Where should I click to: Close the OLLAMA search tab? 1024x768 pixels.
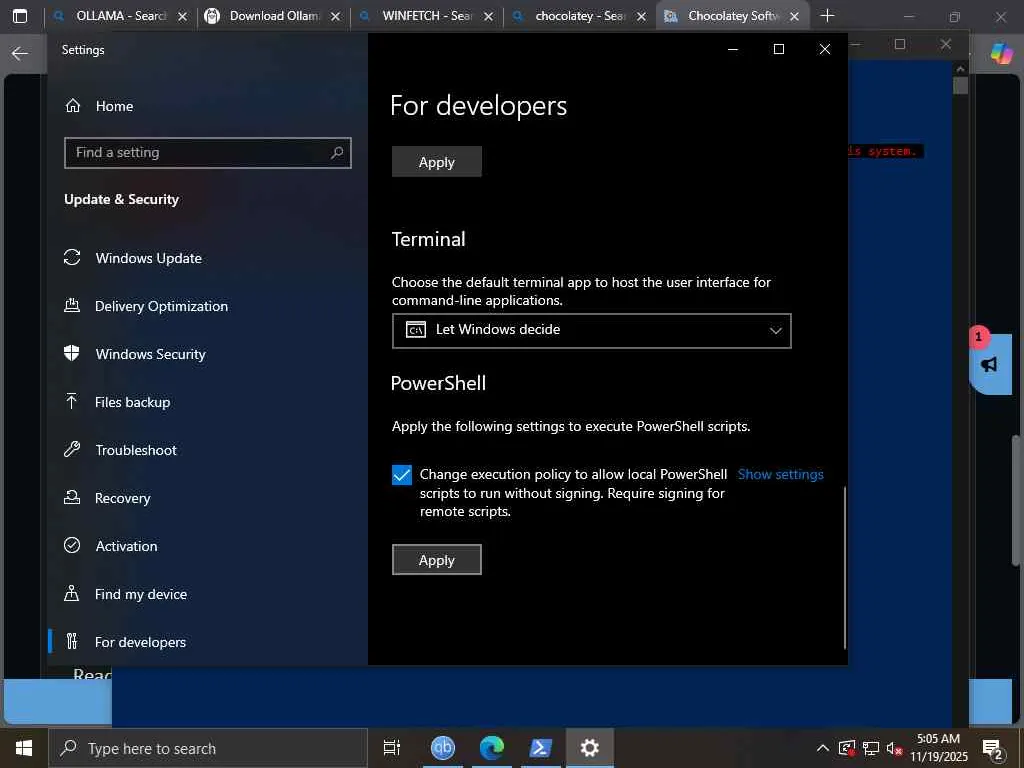[182, 16]
